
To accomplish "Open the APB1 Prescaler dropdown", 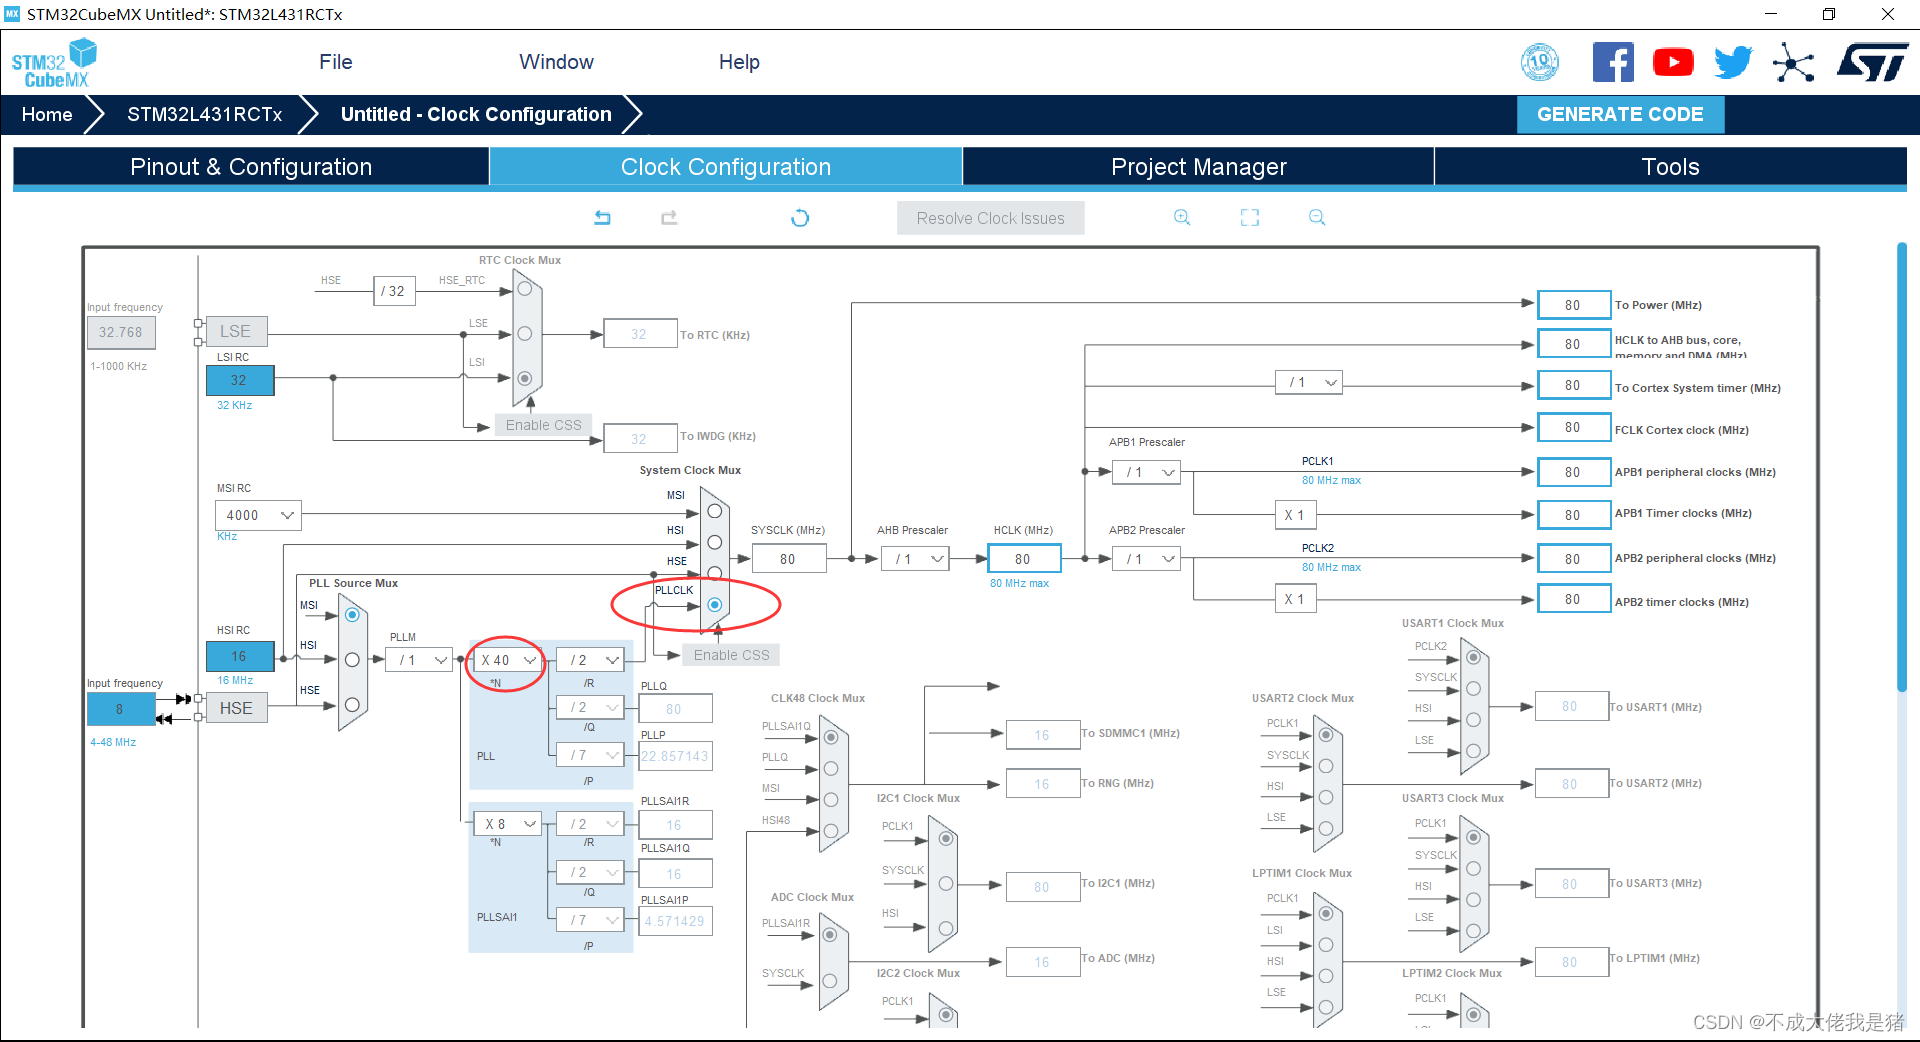I will click(x=1146, y=472).
